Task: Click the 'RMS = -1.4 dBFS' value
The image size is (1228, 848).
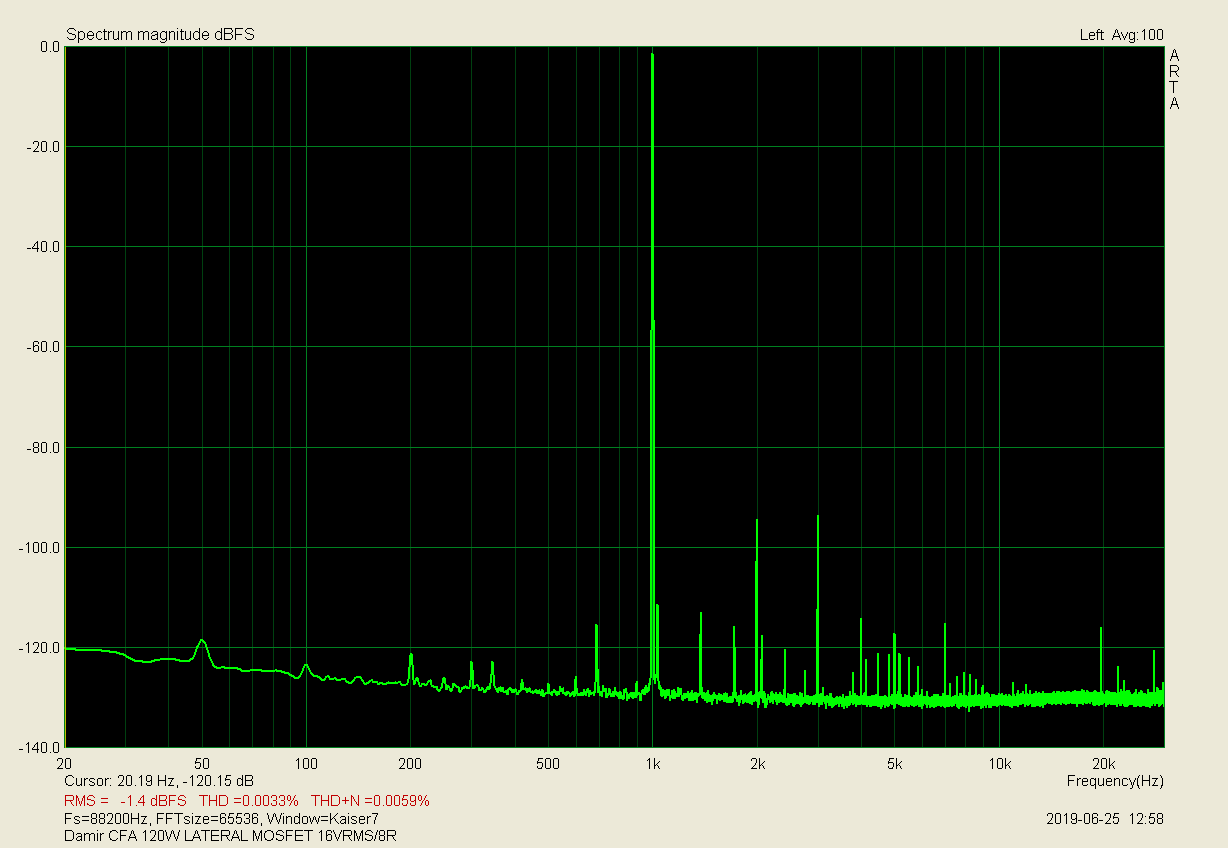Action: click(125, 801)
